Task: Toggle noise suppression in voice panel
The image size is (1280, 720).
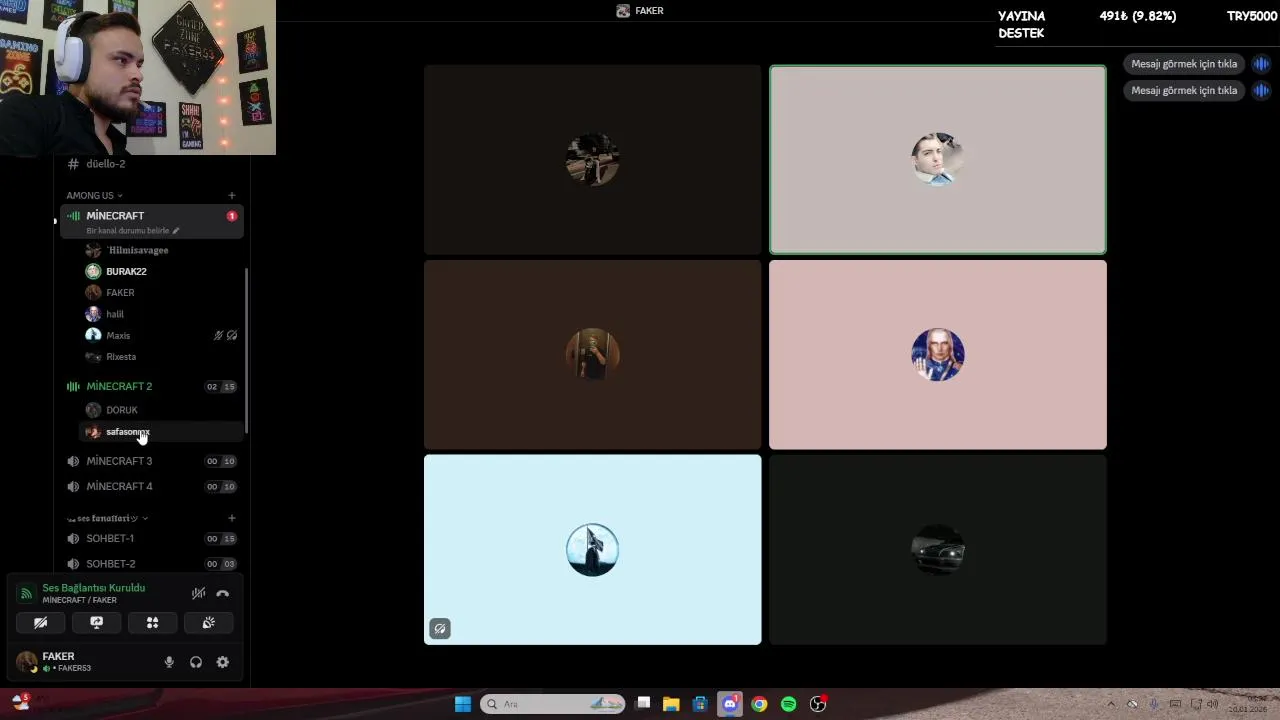Action: coord(199,594)
